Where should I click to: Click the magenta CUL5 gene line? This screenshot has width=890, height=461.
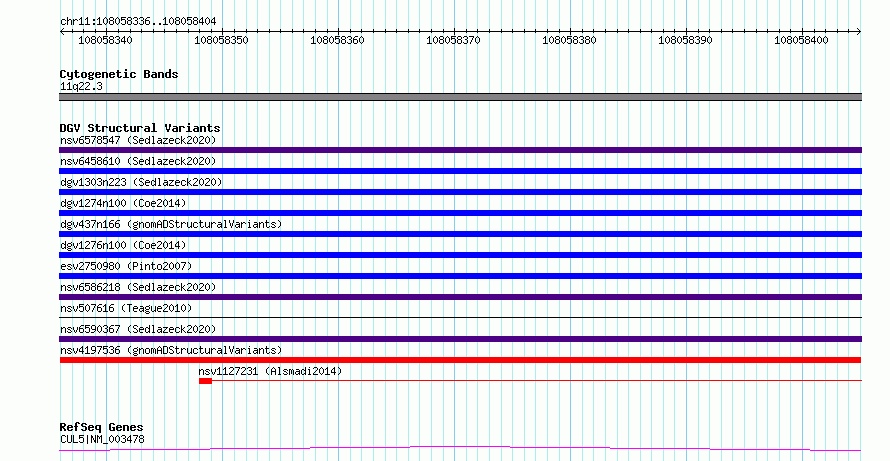coord(460,449)
